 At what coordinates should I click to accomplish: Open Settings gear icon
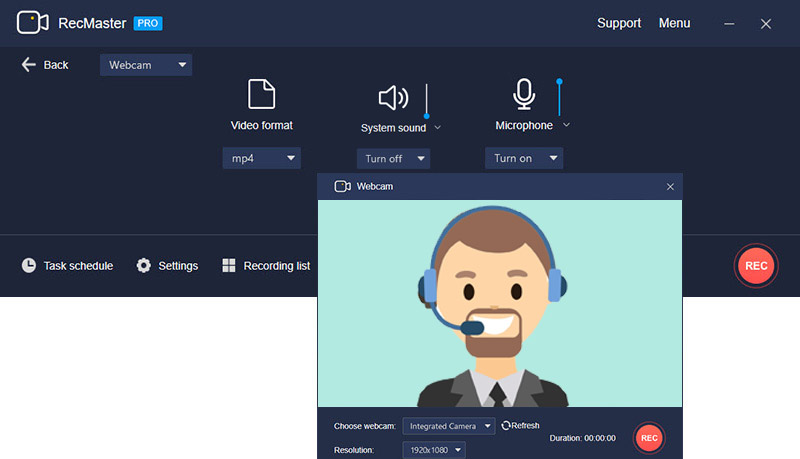coord(144,265)
